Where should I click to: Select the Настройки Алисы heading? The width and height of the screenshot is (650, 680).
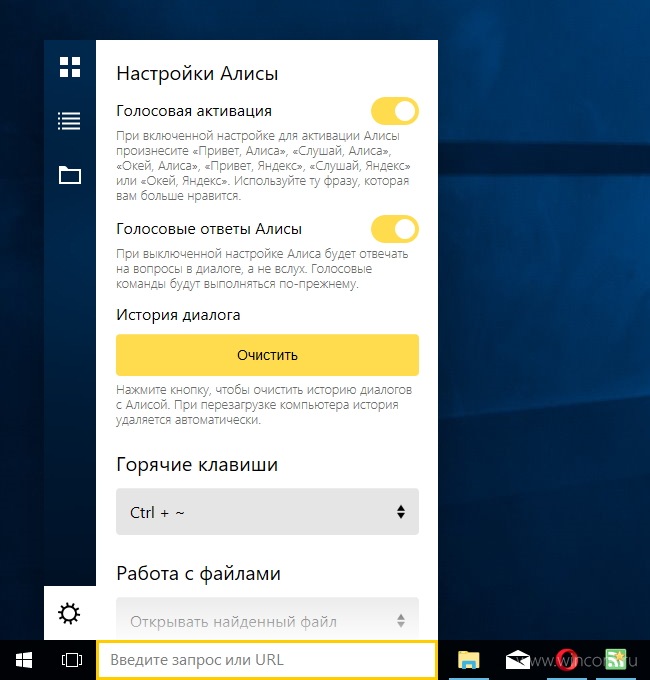tap(197, 74)
